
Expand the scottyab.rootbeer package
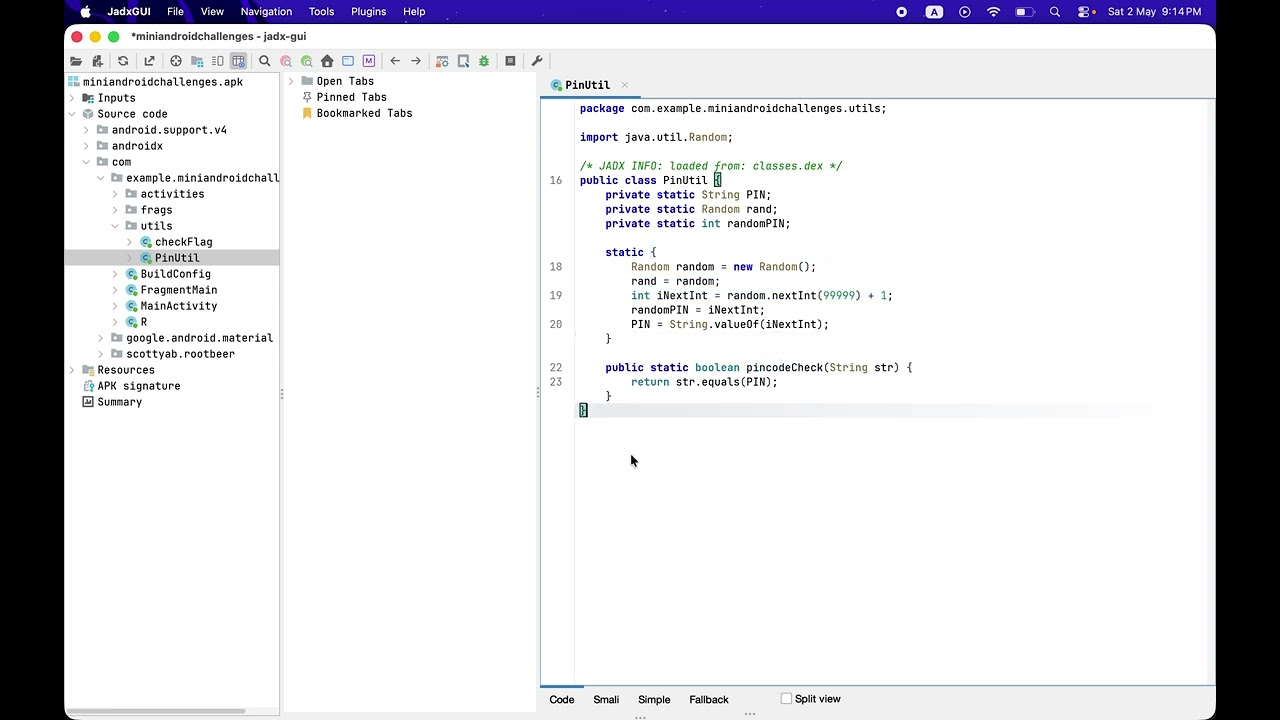pyautogui.click(x=101, y=354)
